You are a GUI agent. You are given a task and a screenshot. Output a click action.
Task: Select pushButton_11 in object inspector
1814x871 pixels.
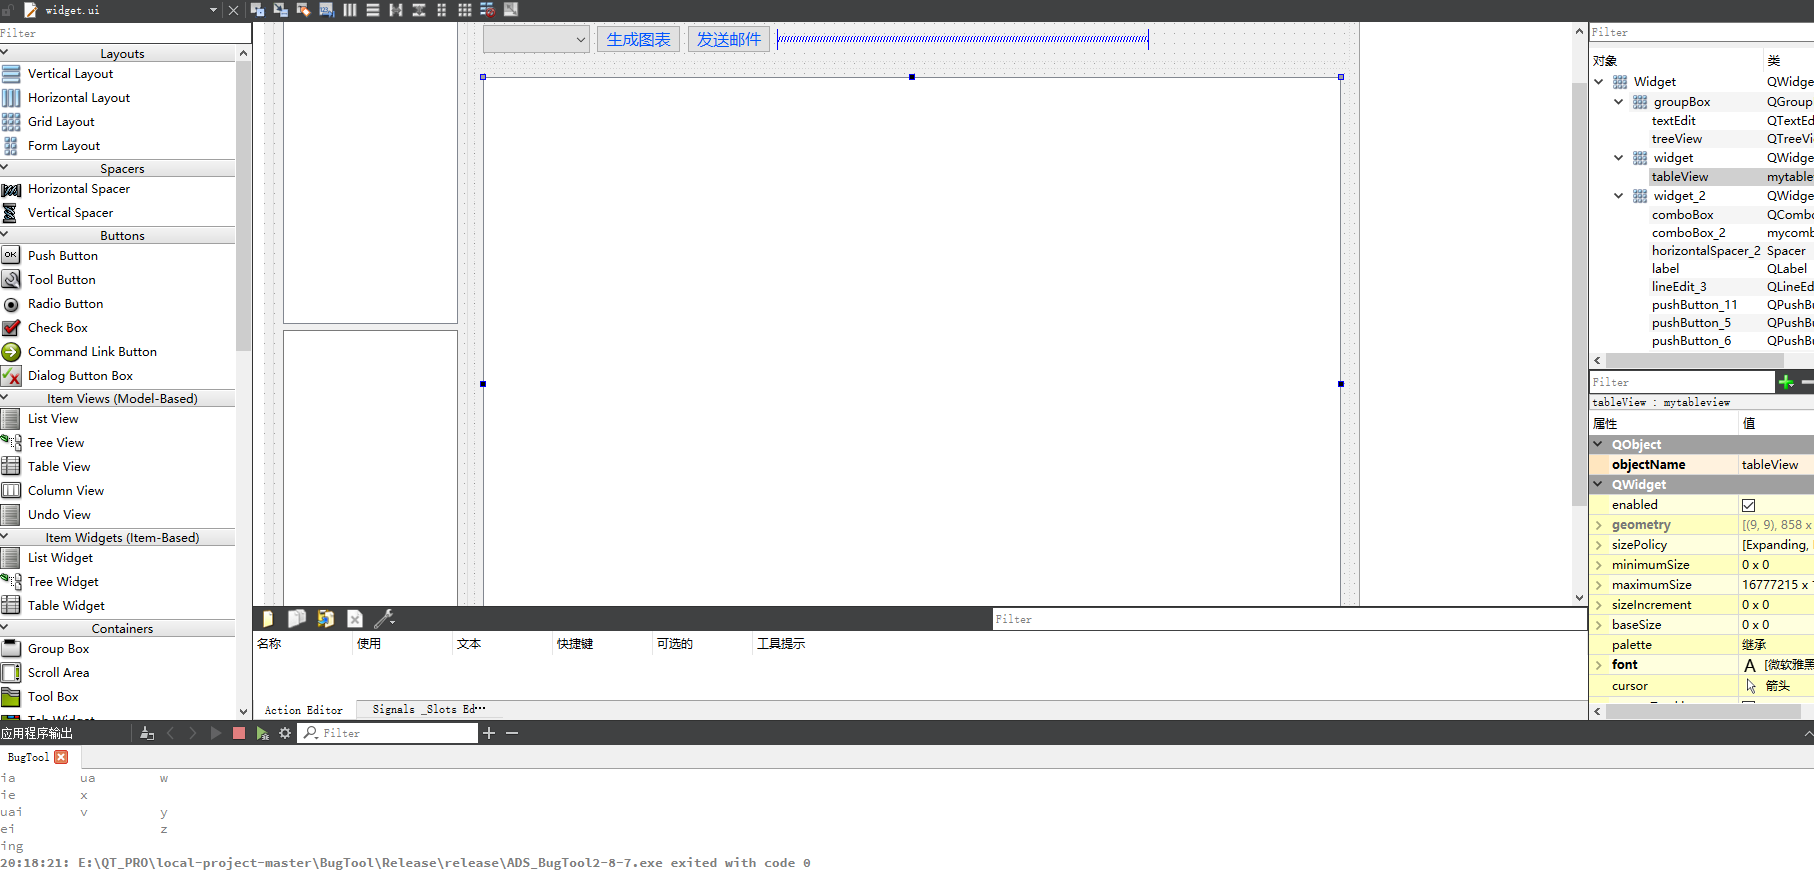point(1694,305)
